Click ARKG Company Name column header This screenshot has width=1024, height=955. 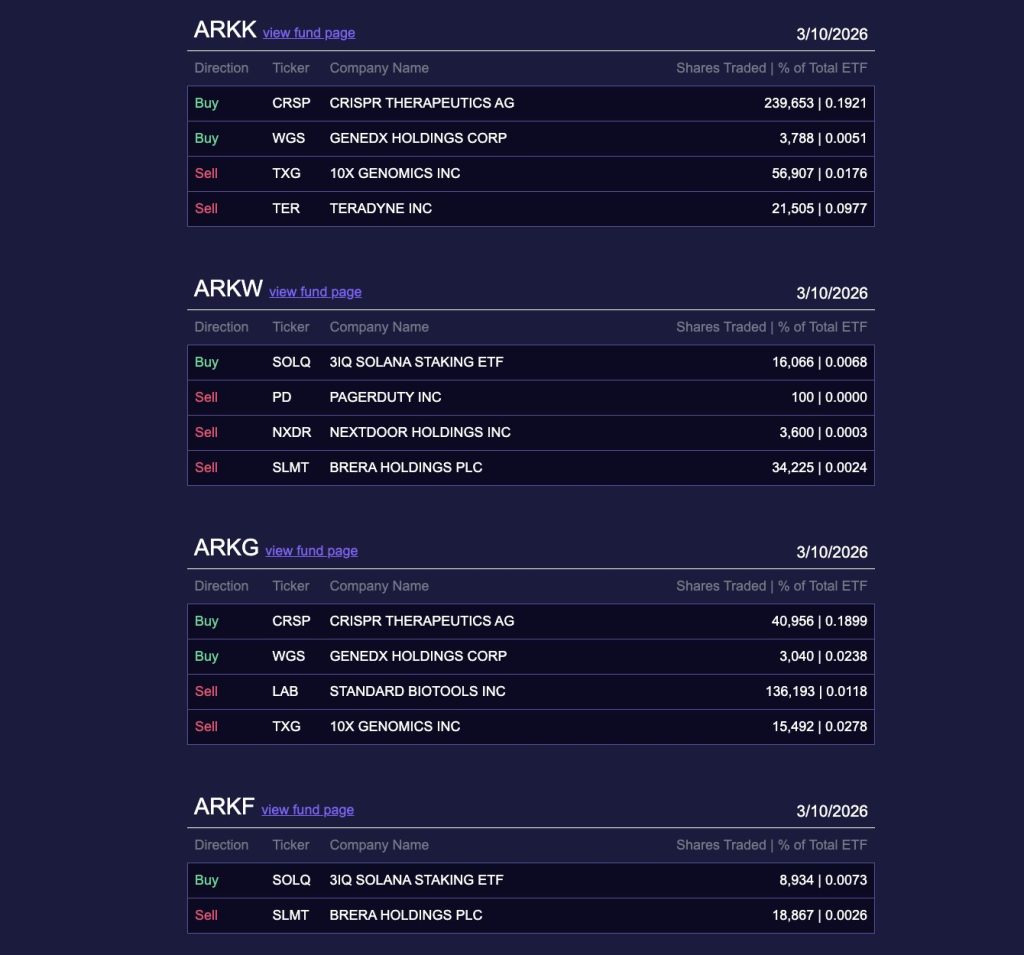[x=379, y=586]
